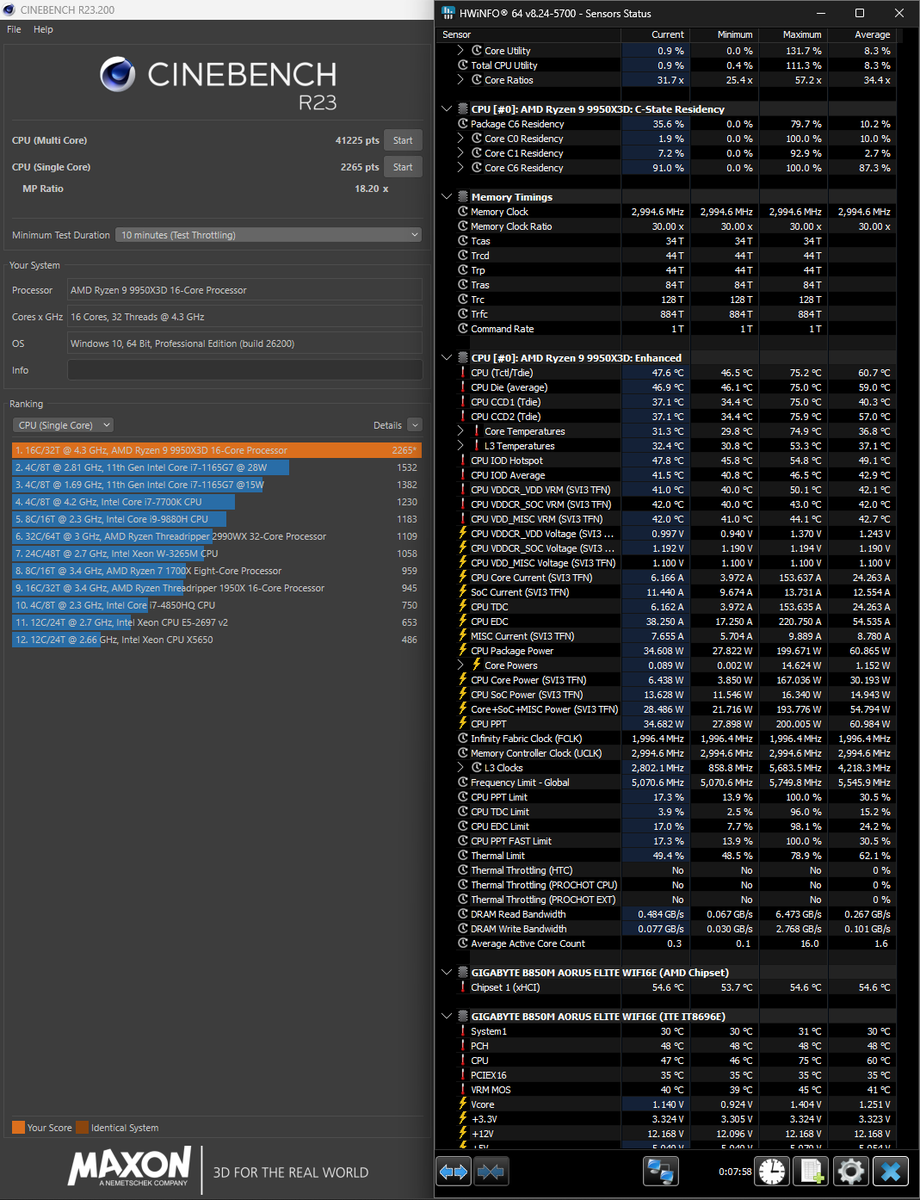Click thermometer icon on CPU (Tctl/Tdie) row
This screenshot has width=920, height=1200.
pos(462,373)
